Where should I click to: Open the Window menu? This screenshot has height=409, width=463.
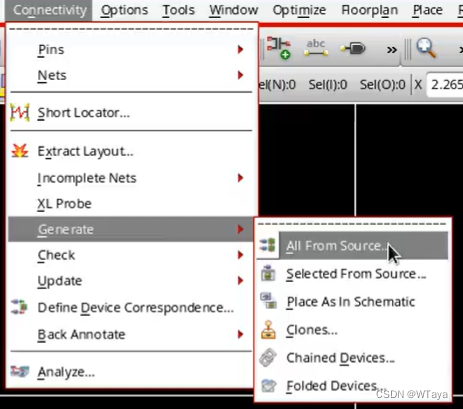tap(233, 10)
